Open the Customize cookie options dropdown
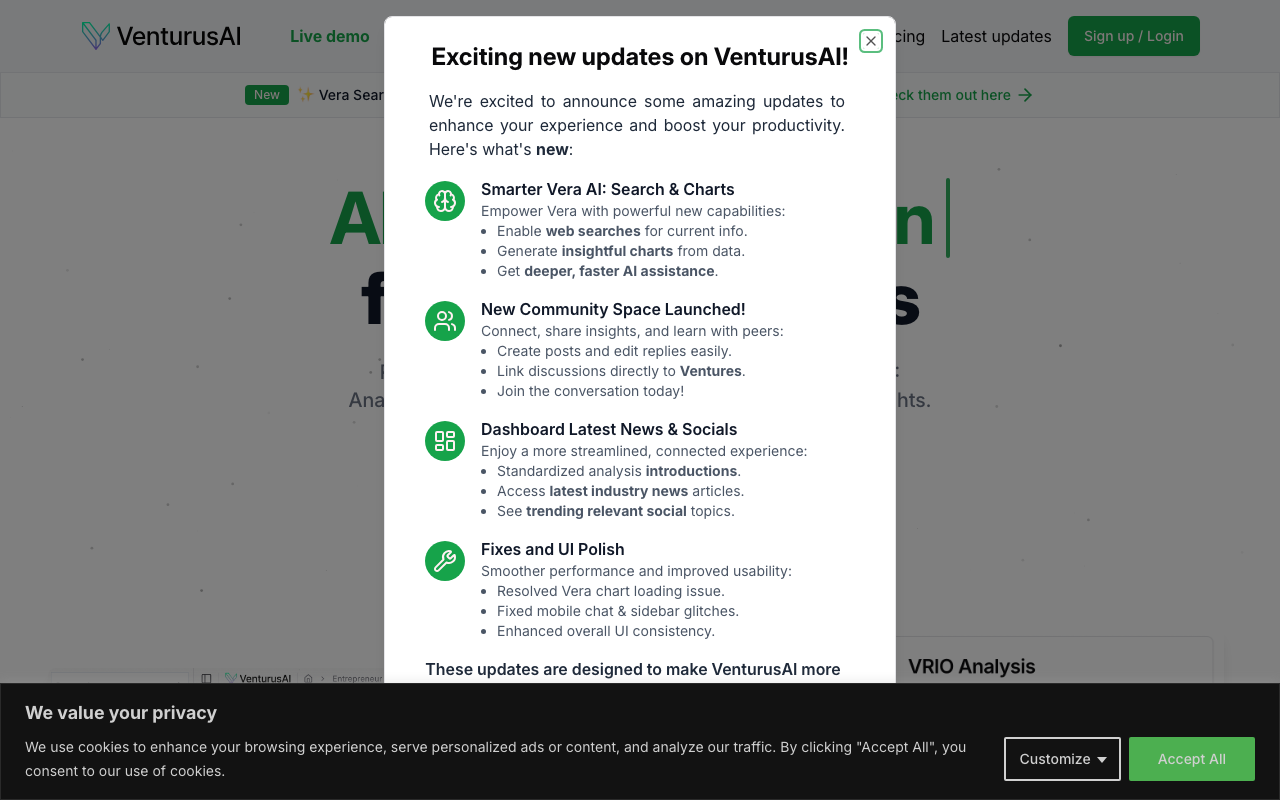This screenshot has width=1280, height=800. point(1062,759)
